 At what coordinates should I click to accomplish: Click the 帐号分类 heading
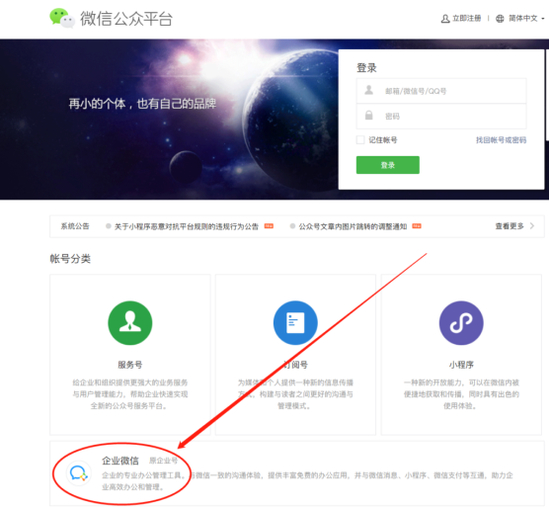pos(70,259)
